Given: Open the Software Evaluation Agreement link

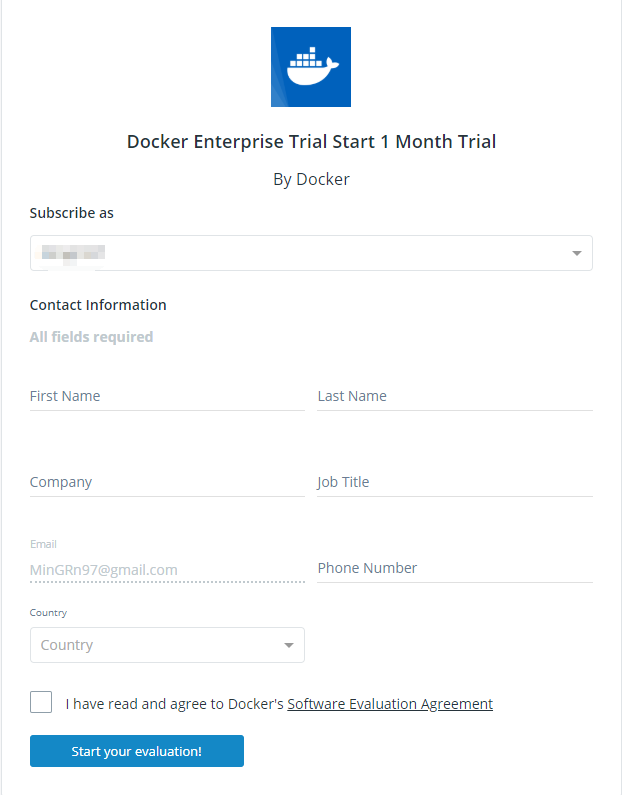Looking at the screenshot, I should coord(390,704).
